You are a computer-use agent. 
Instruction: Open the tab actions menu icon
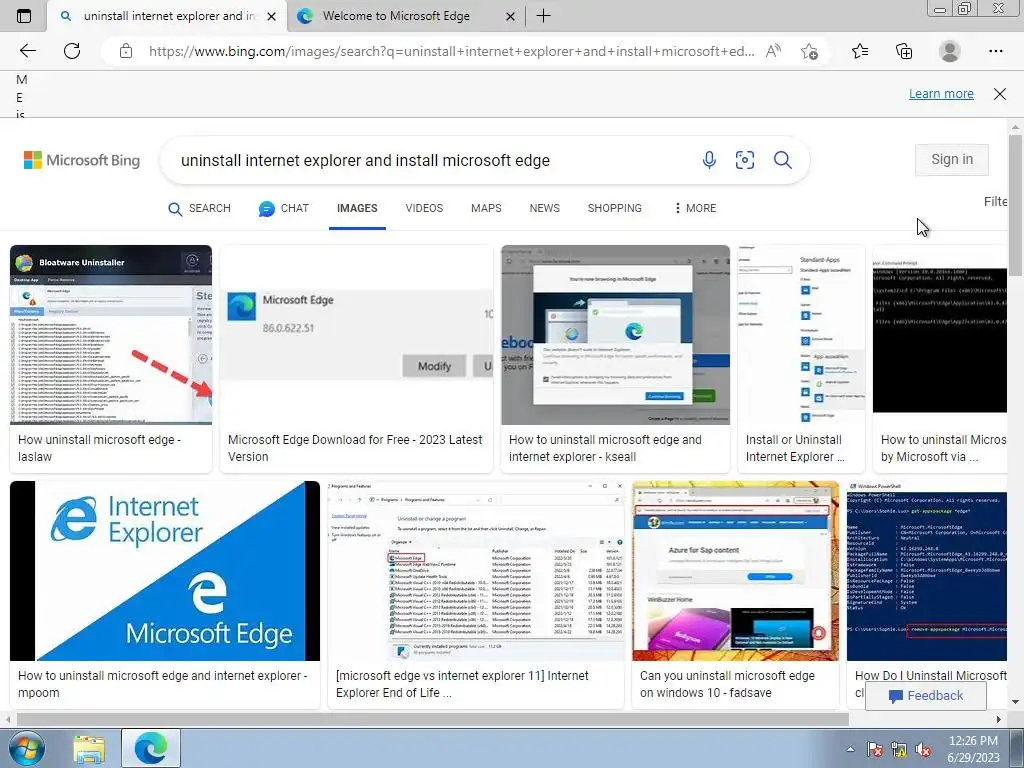tap(24, 16)
